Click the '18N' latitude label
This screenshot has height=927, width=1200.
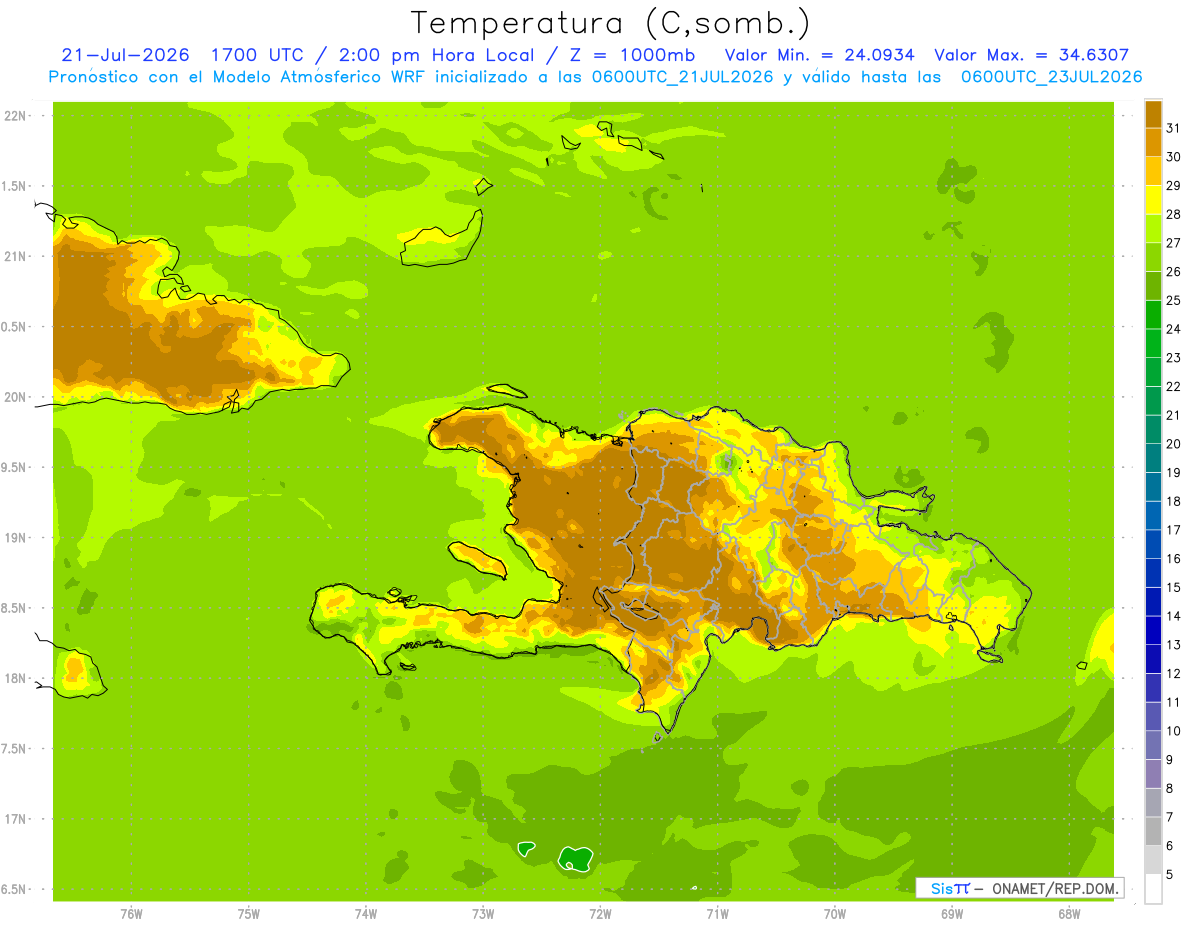point(17,678)
